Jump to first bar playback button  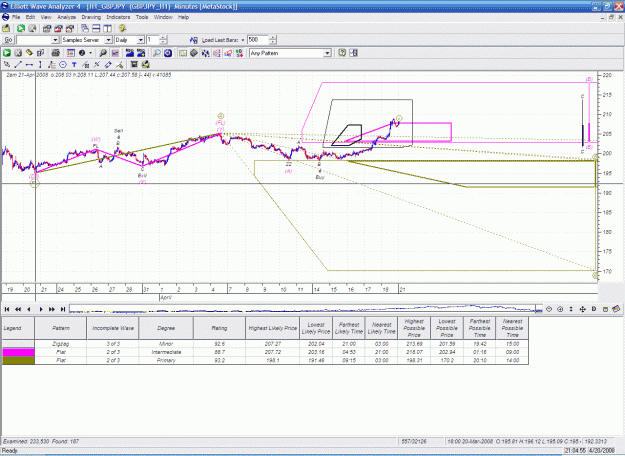[7, 309]
